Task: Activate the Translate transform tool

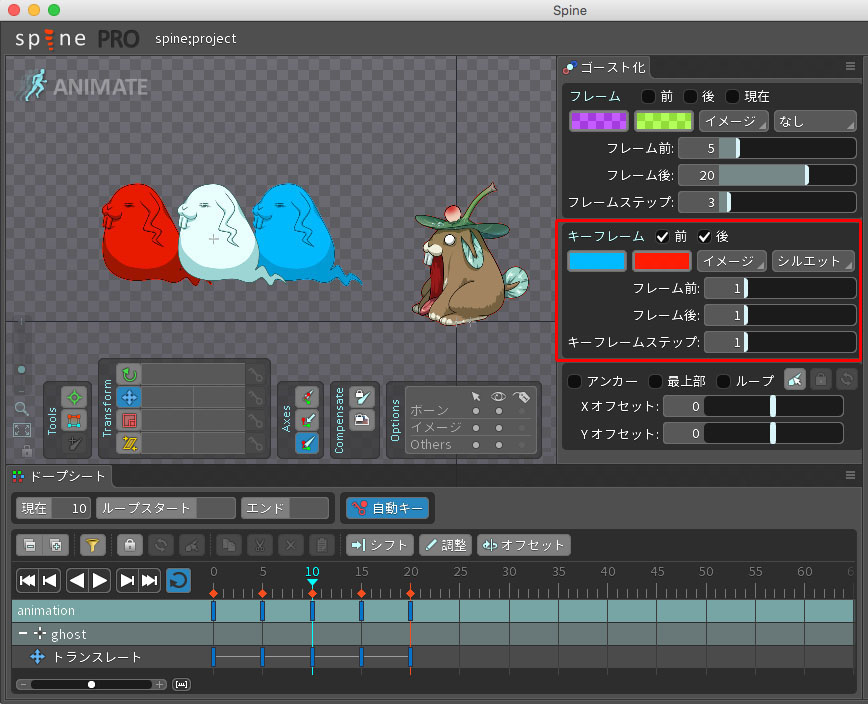Action: click(x=129, y=397)
